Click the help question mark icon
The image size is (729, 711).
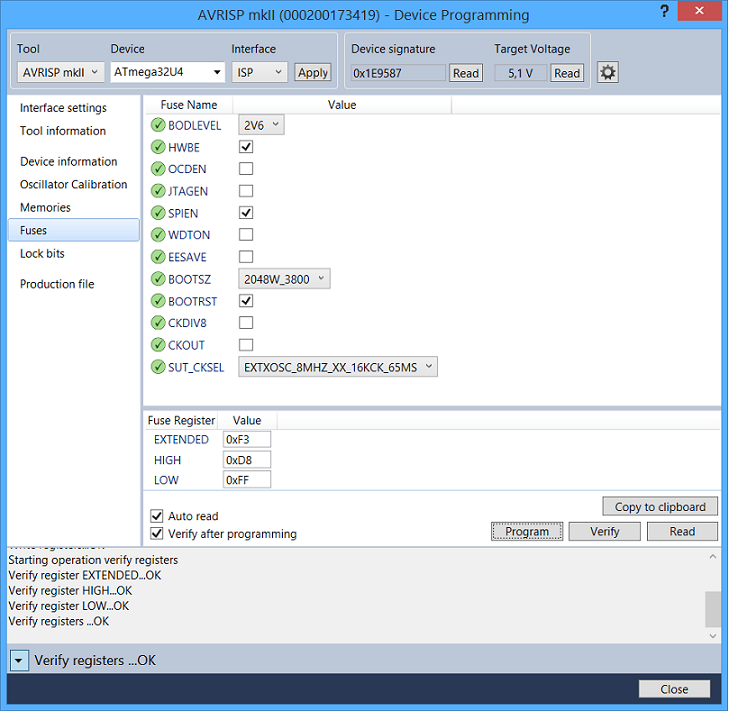665,11
